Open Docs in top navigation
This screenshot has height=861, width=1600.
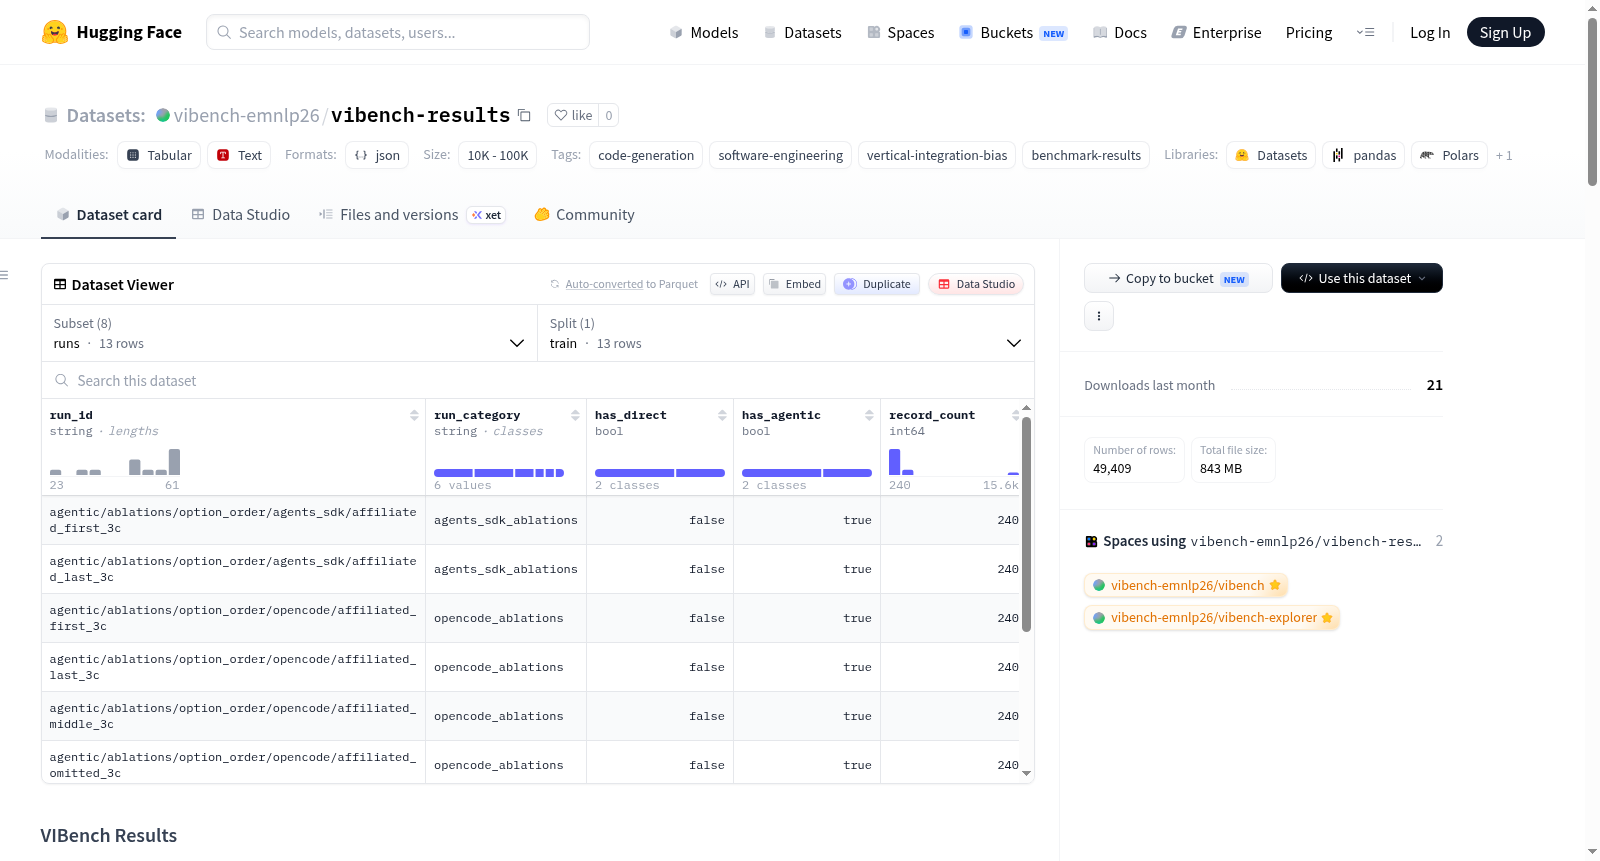1120,32
